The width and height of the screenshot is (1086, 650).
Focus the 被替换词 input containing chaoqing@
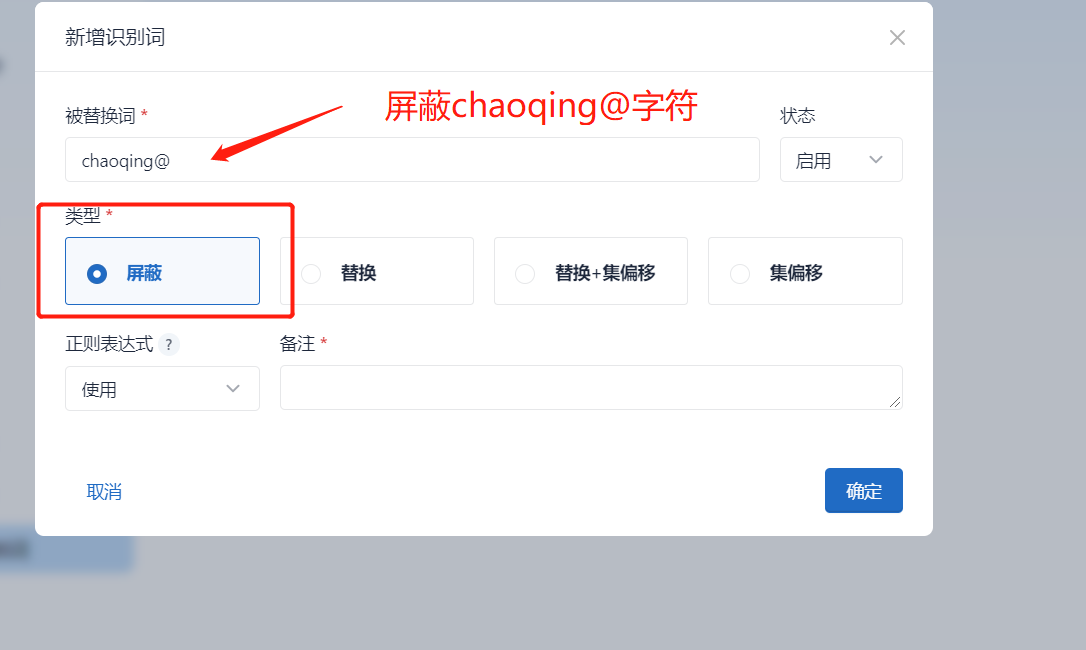[412, 160]
